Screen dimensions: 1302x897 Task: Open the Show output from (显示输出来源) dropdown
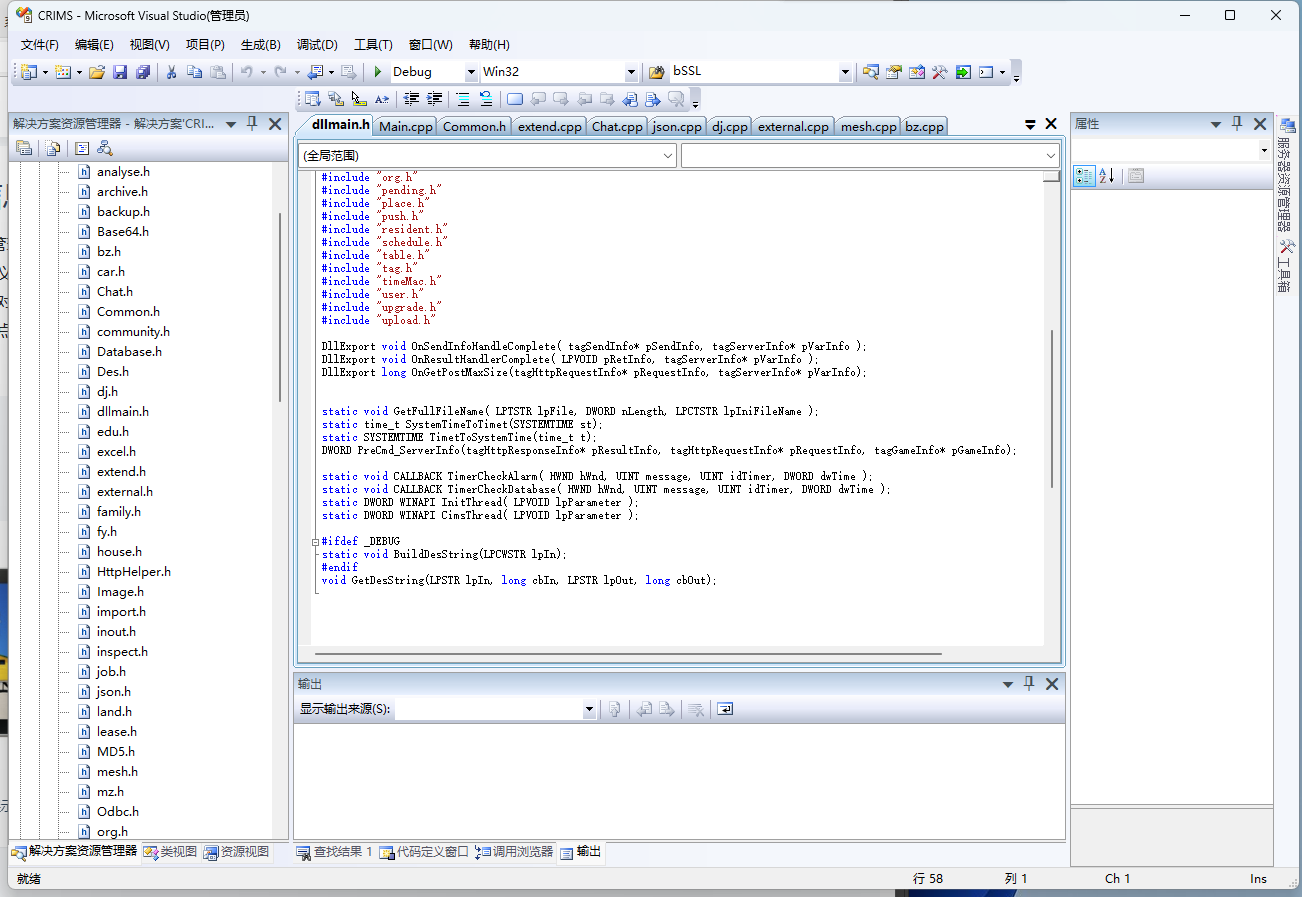589,709
